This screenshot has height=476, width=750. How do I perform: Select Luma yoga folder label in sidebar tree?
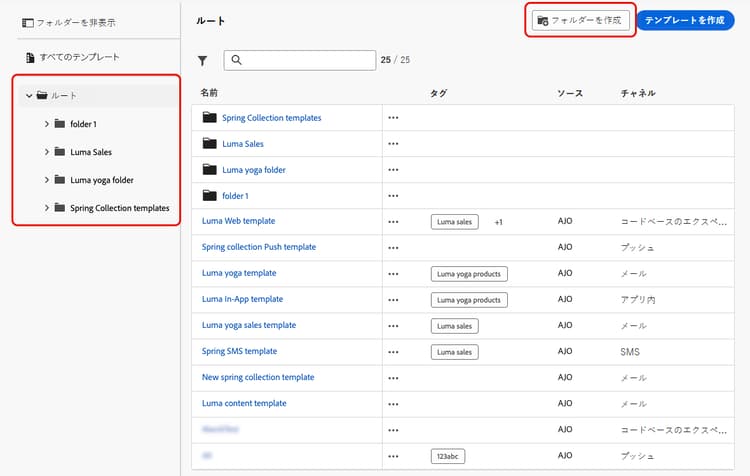[102, 180]
